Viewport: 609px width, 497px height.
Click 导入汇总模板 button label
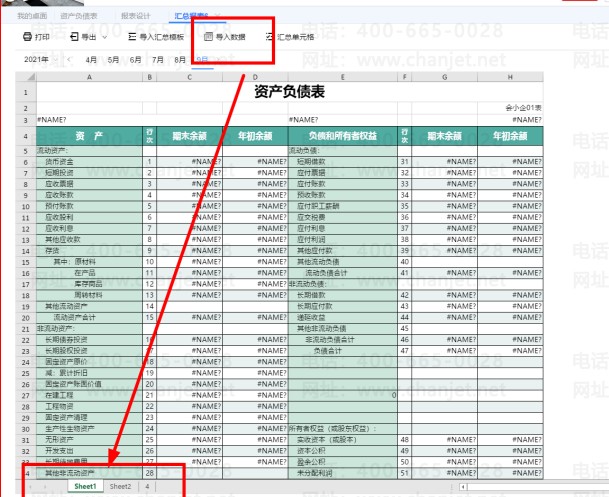(x=162, y=37)
